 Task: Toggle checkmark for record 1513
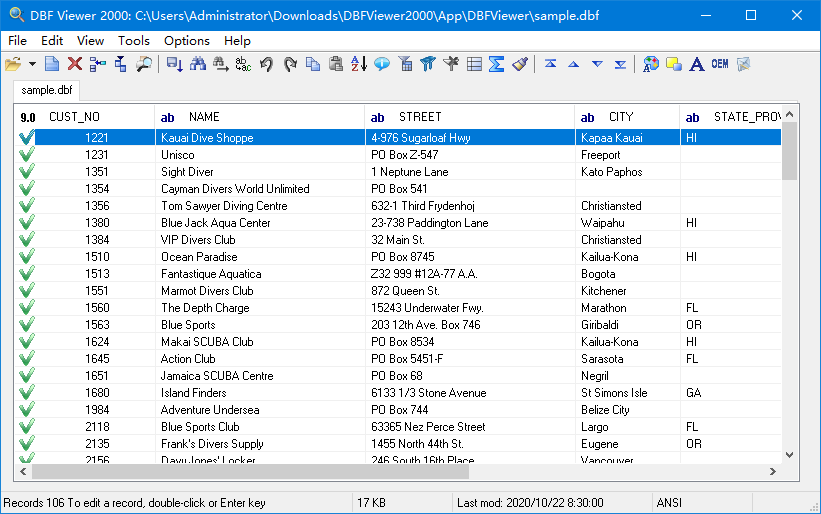26,273
